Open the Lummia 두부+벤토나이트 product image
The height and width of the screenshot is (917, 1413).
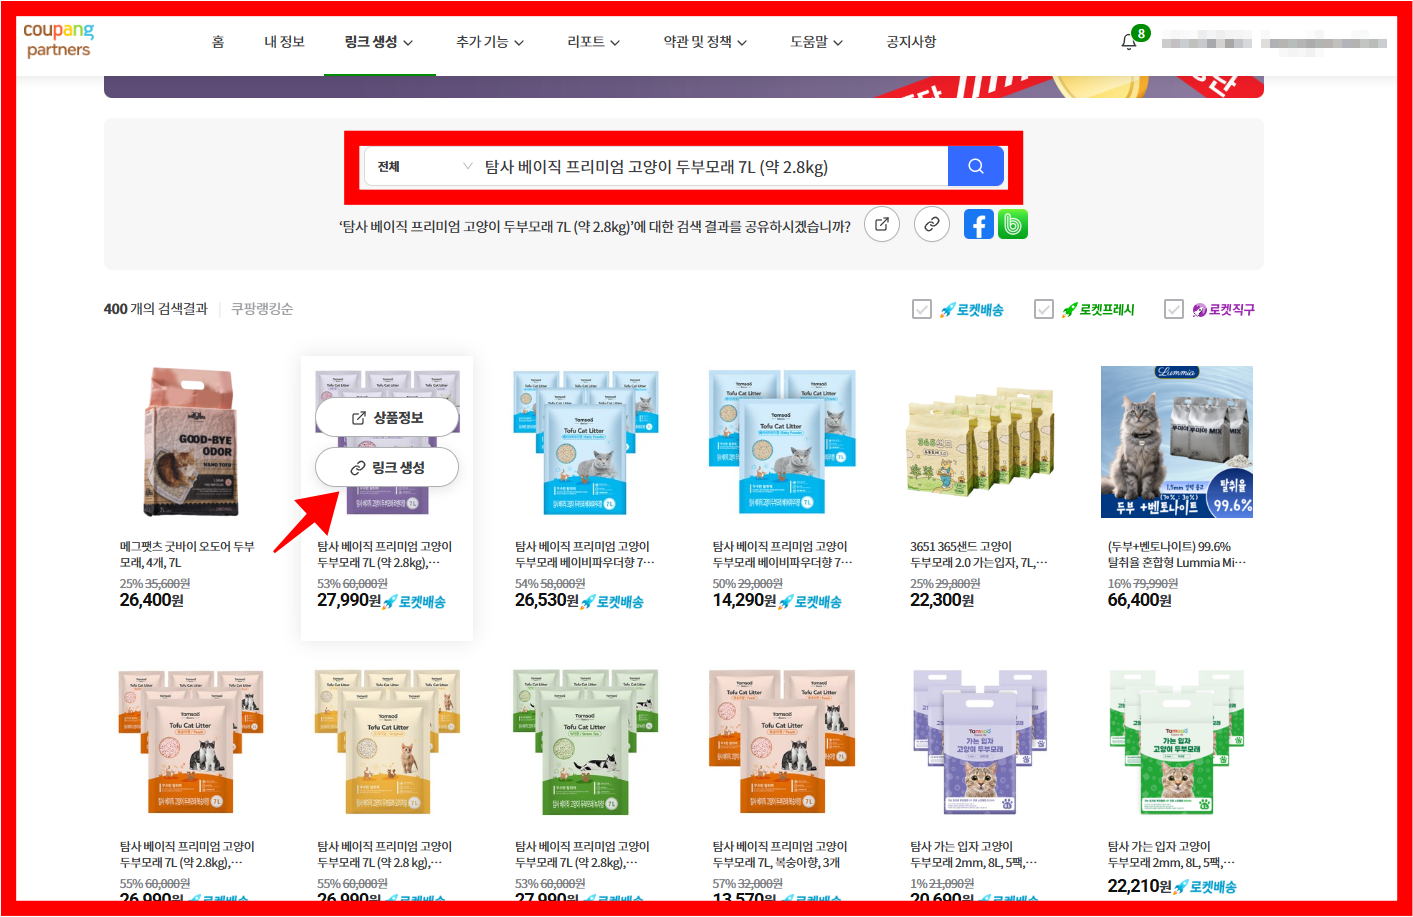coord(1177,442)
